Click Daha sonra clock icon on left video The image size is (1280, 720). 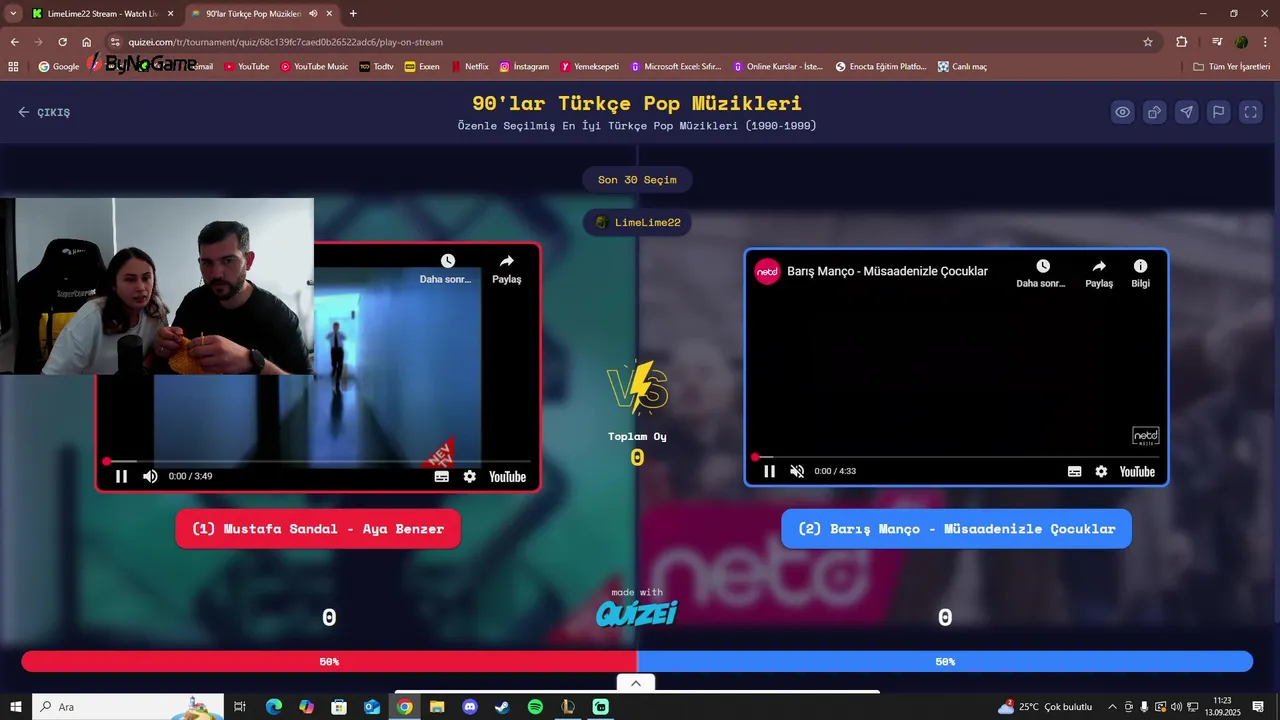point(447,261)
